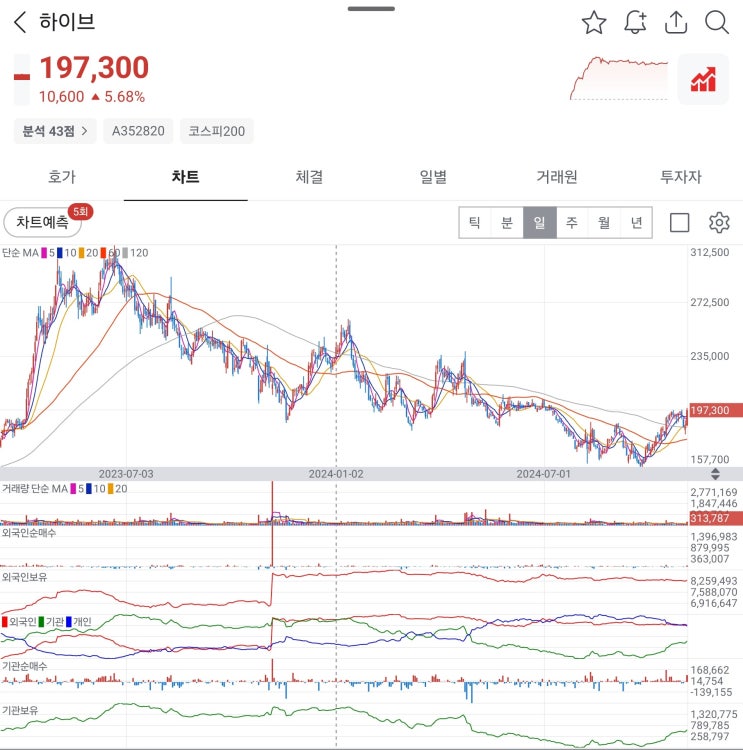The height and width of the screenshot is (750, 743).
Task: Tap the 2024-07-01 date axis label
Action: pos(543,474)
